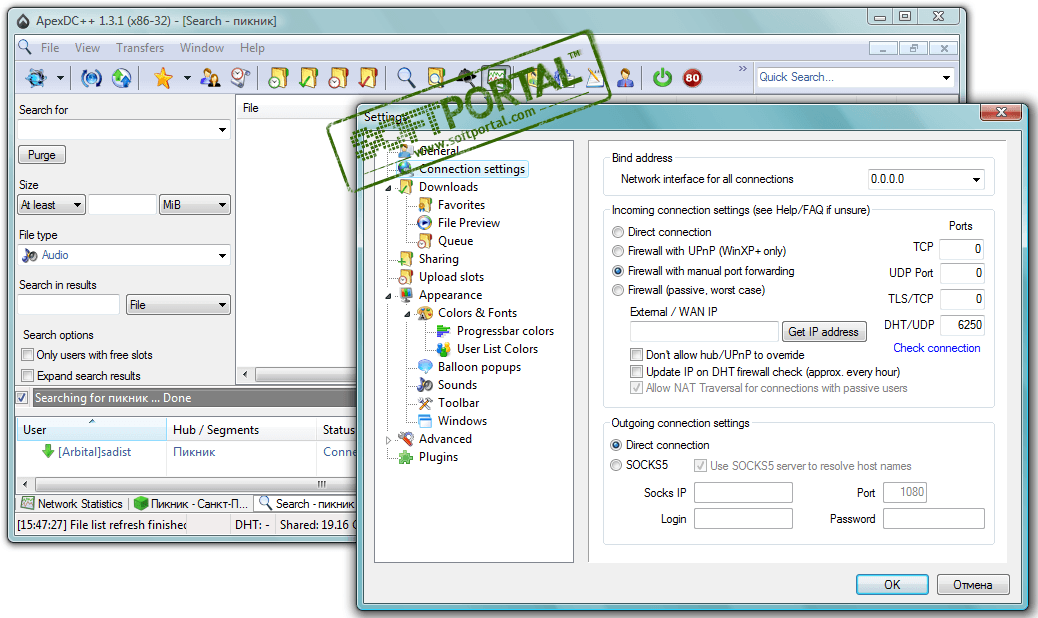Open ADL Search folder-magnifier icon
Viewport: 1038px width, 618px height.
click(436, 78)
